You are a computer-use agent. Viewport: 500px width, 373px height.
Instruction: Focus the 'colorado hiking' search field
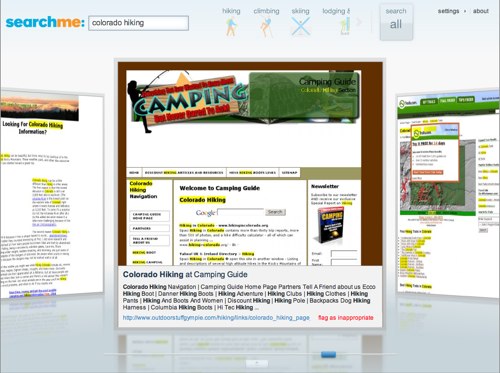click(x=138, y=23)
